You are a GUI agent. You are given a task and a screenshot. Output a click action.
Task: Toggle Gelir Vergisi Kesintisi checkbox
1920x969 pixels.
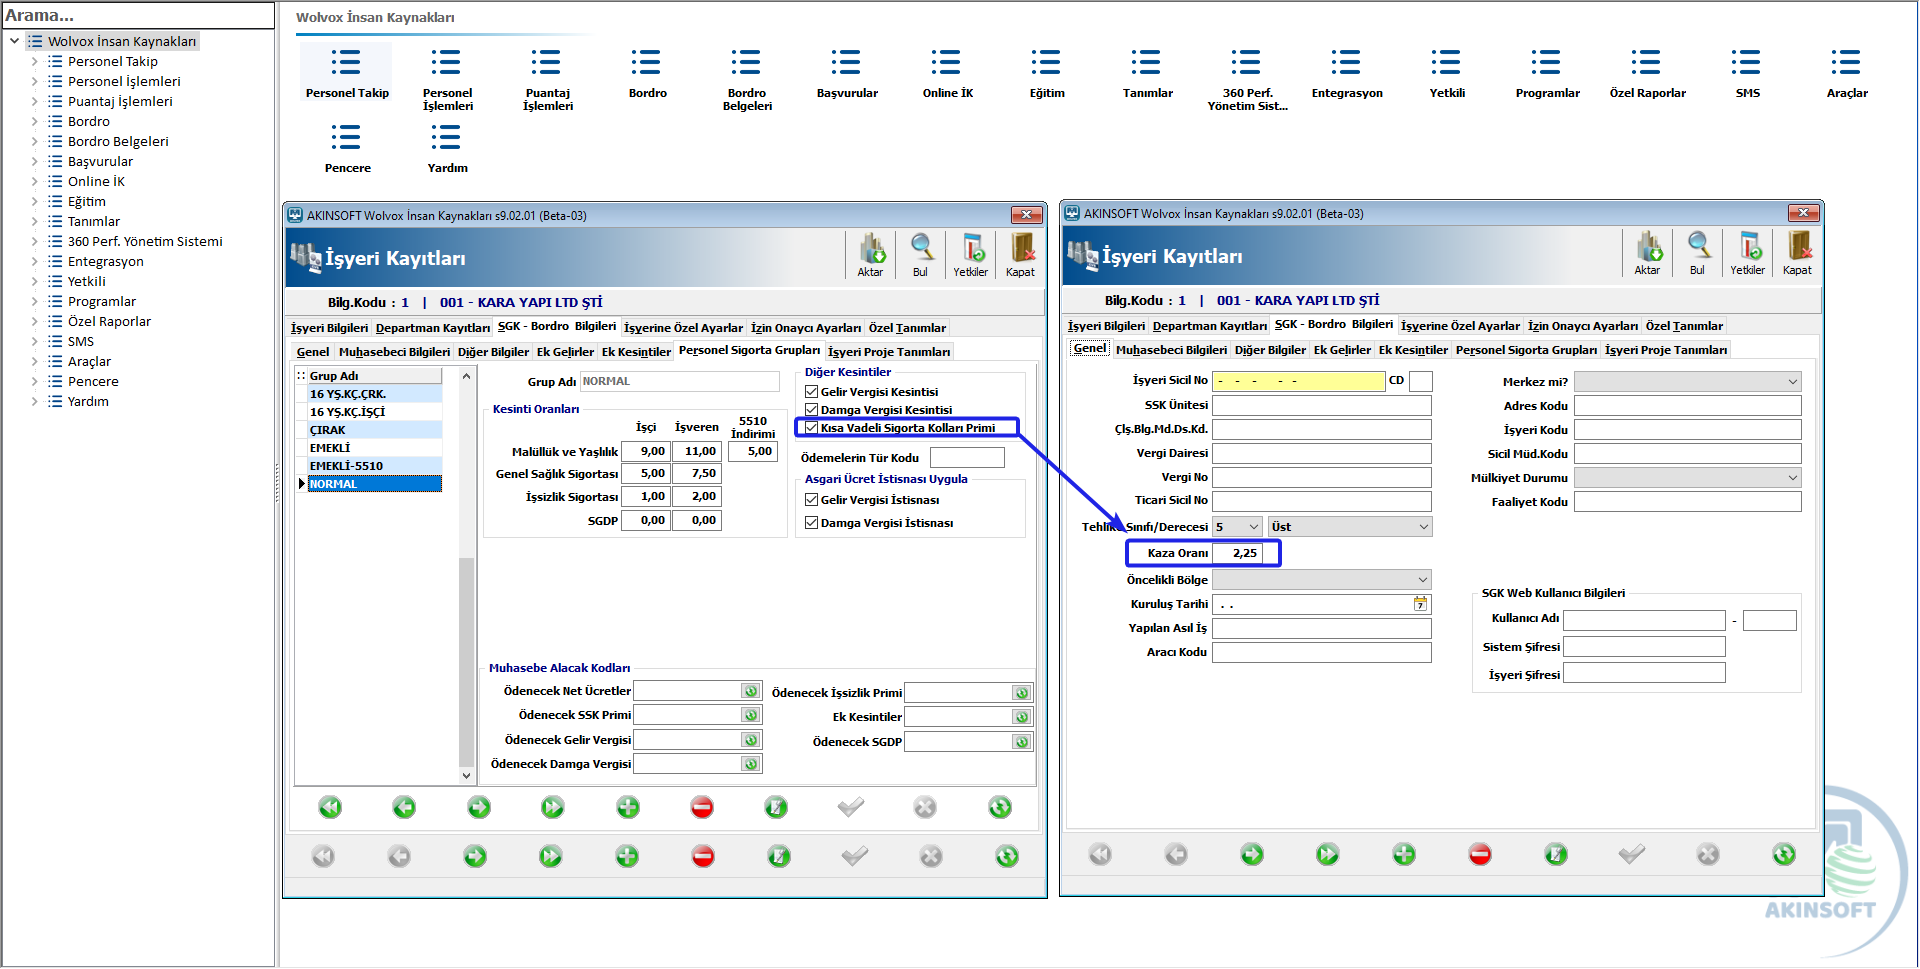click(812, 392)
